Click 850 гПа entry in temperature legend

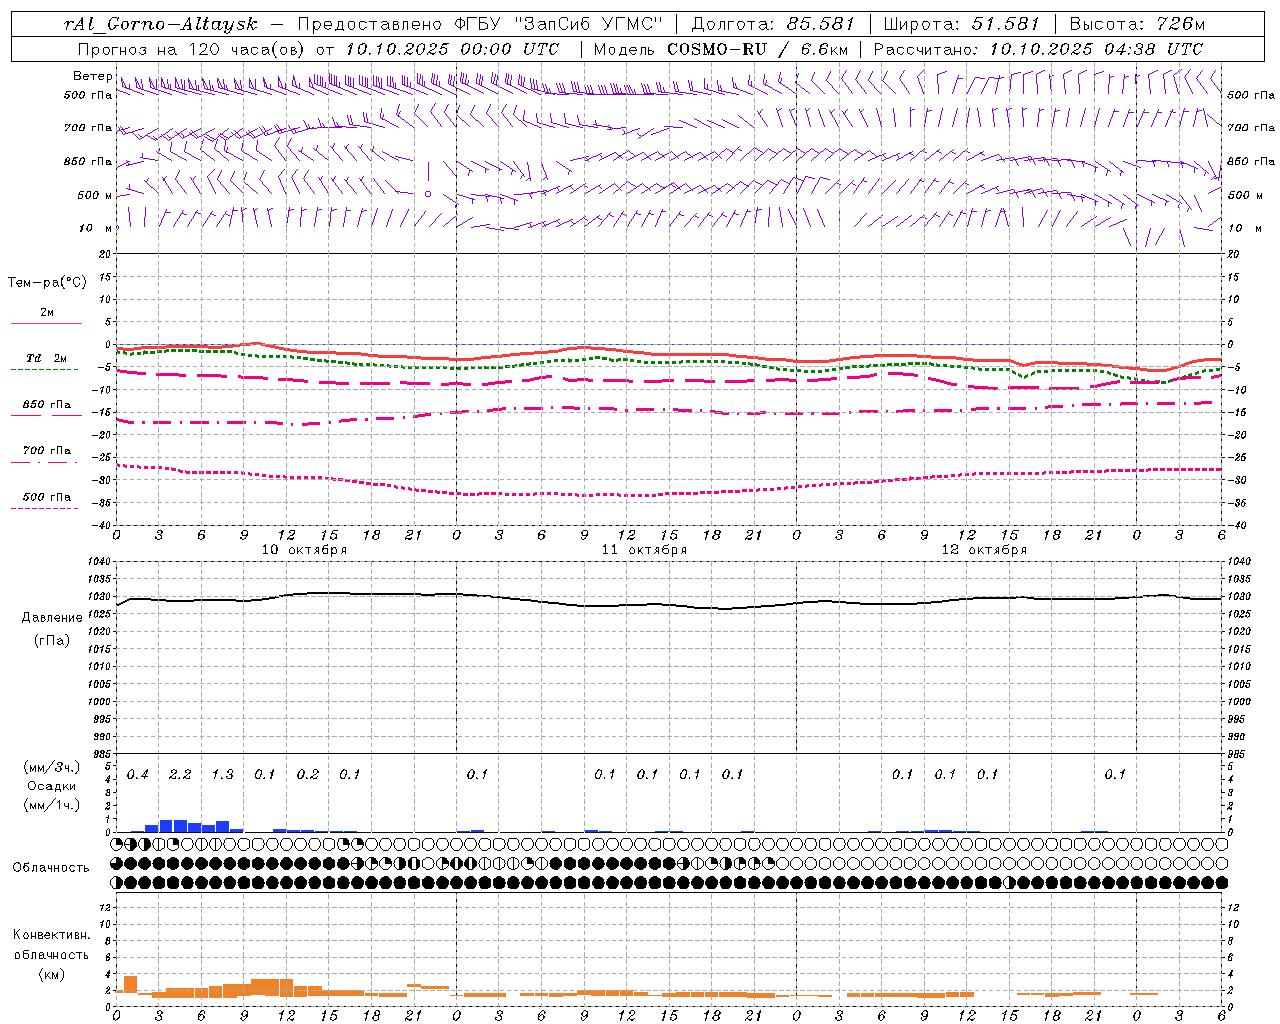coord(46,405)
